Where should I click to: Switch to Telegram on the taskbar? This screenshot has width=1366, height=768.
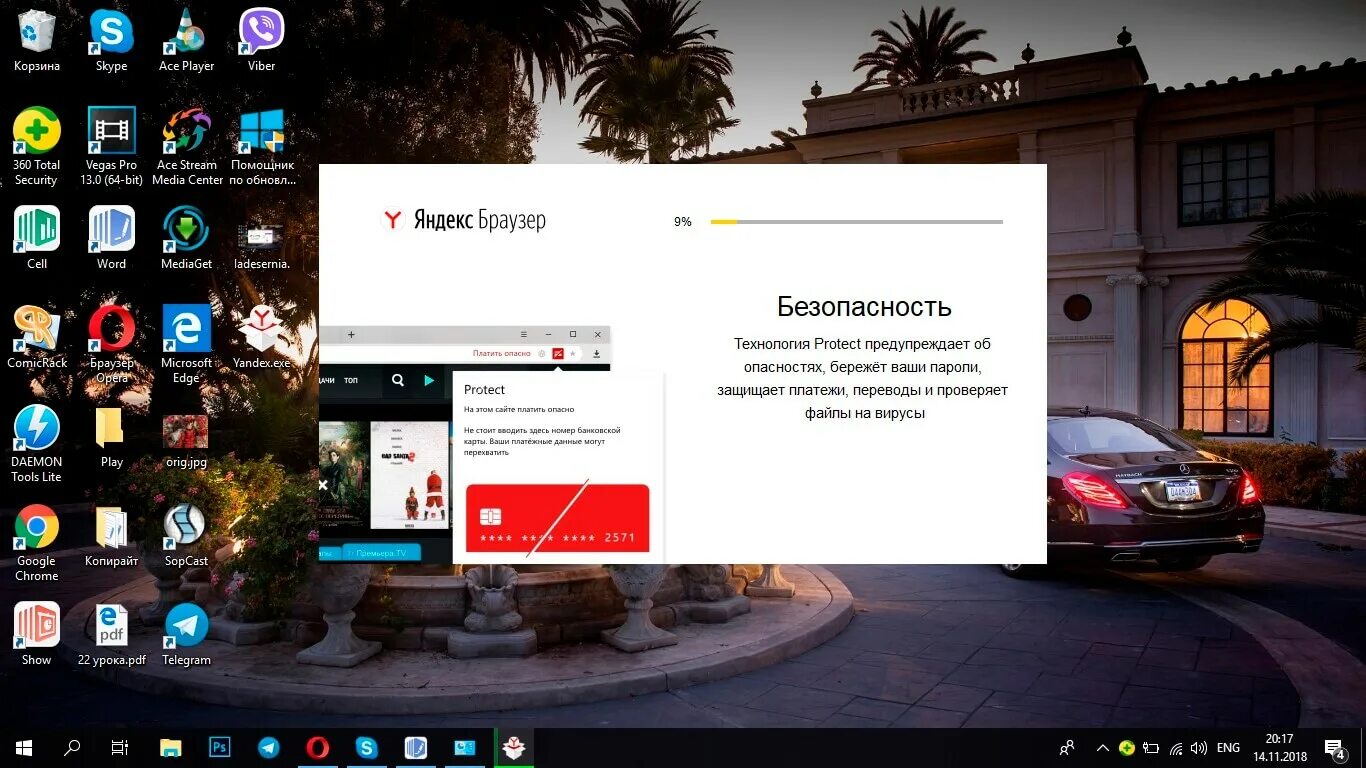(x=269, y=747)
